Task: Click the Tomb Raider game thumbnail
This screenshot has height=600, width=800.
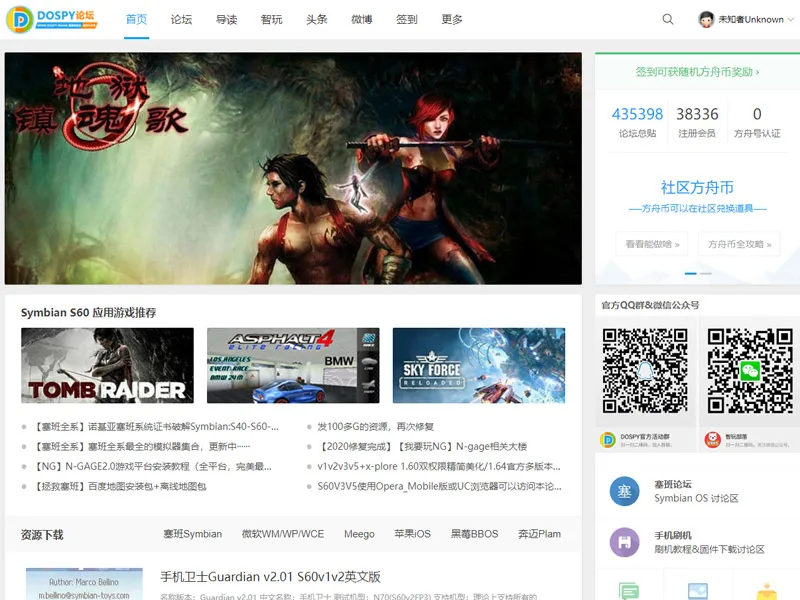Action: (107, 365)
